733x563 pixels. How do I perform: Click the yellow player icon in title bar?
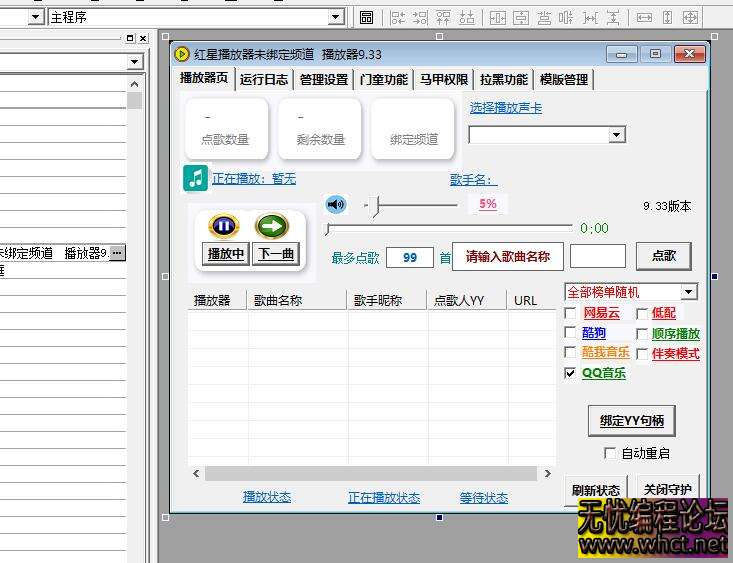point(182,54)
